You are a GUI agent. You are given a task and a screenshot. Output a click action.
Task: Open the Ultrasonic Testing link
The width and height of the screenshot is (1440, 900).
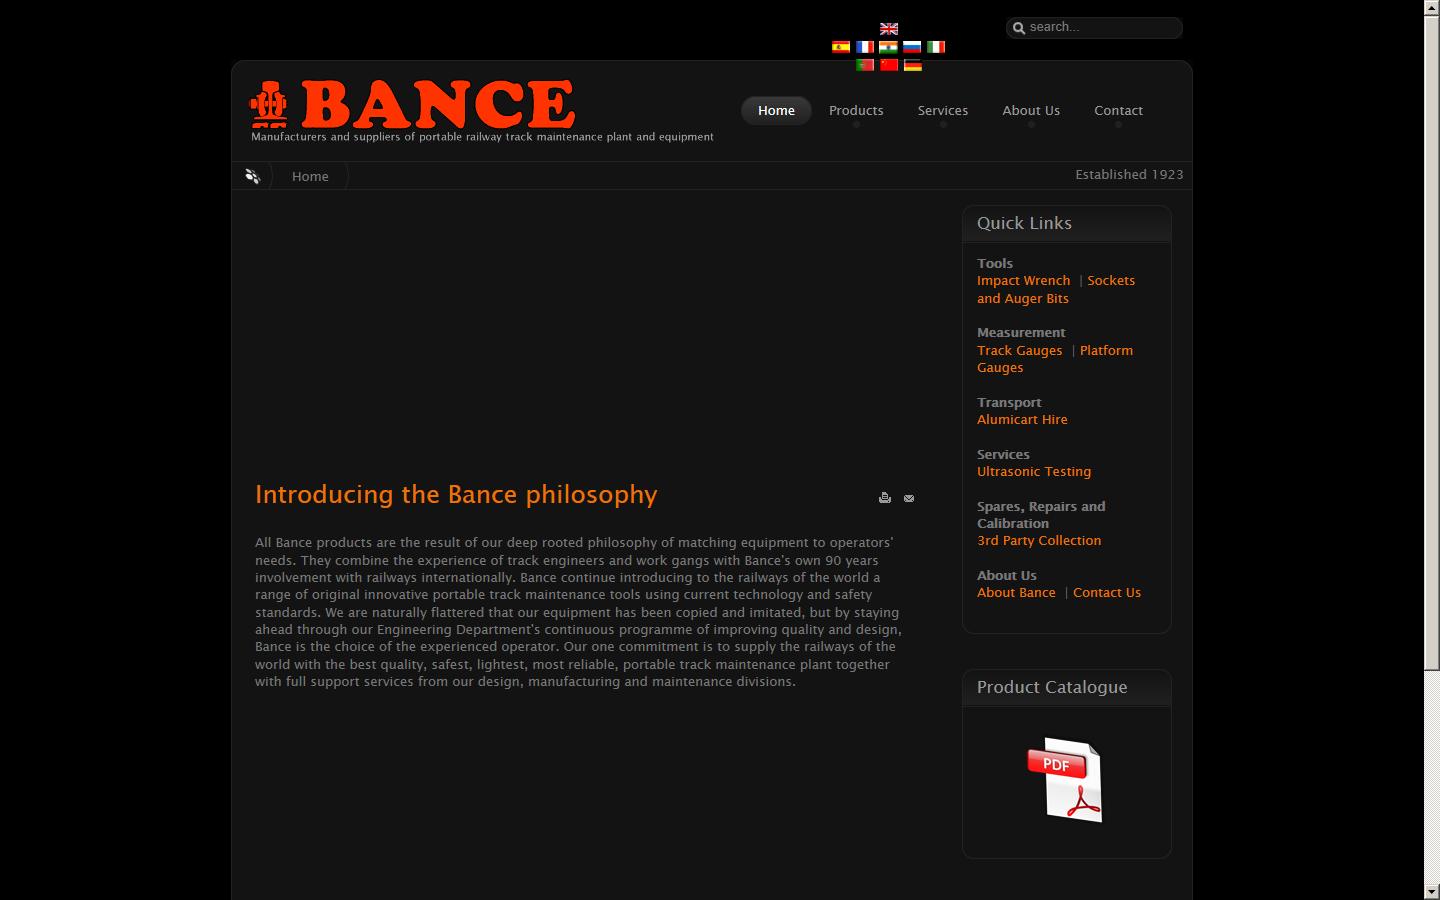click(x=1033, y=471)
